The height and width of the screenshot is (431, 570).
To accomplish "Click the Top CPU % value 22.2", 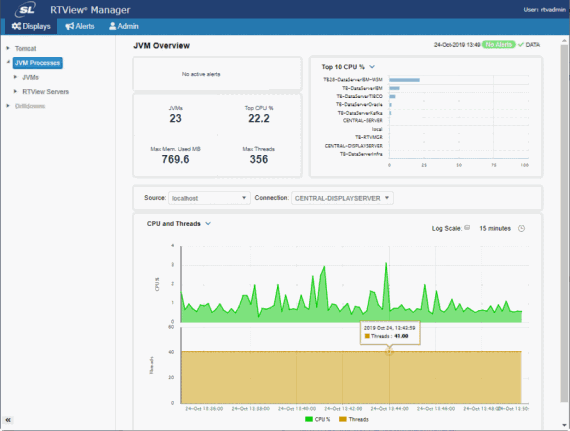I will 259,118.
